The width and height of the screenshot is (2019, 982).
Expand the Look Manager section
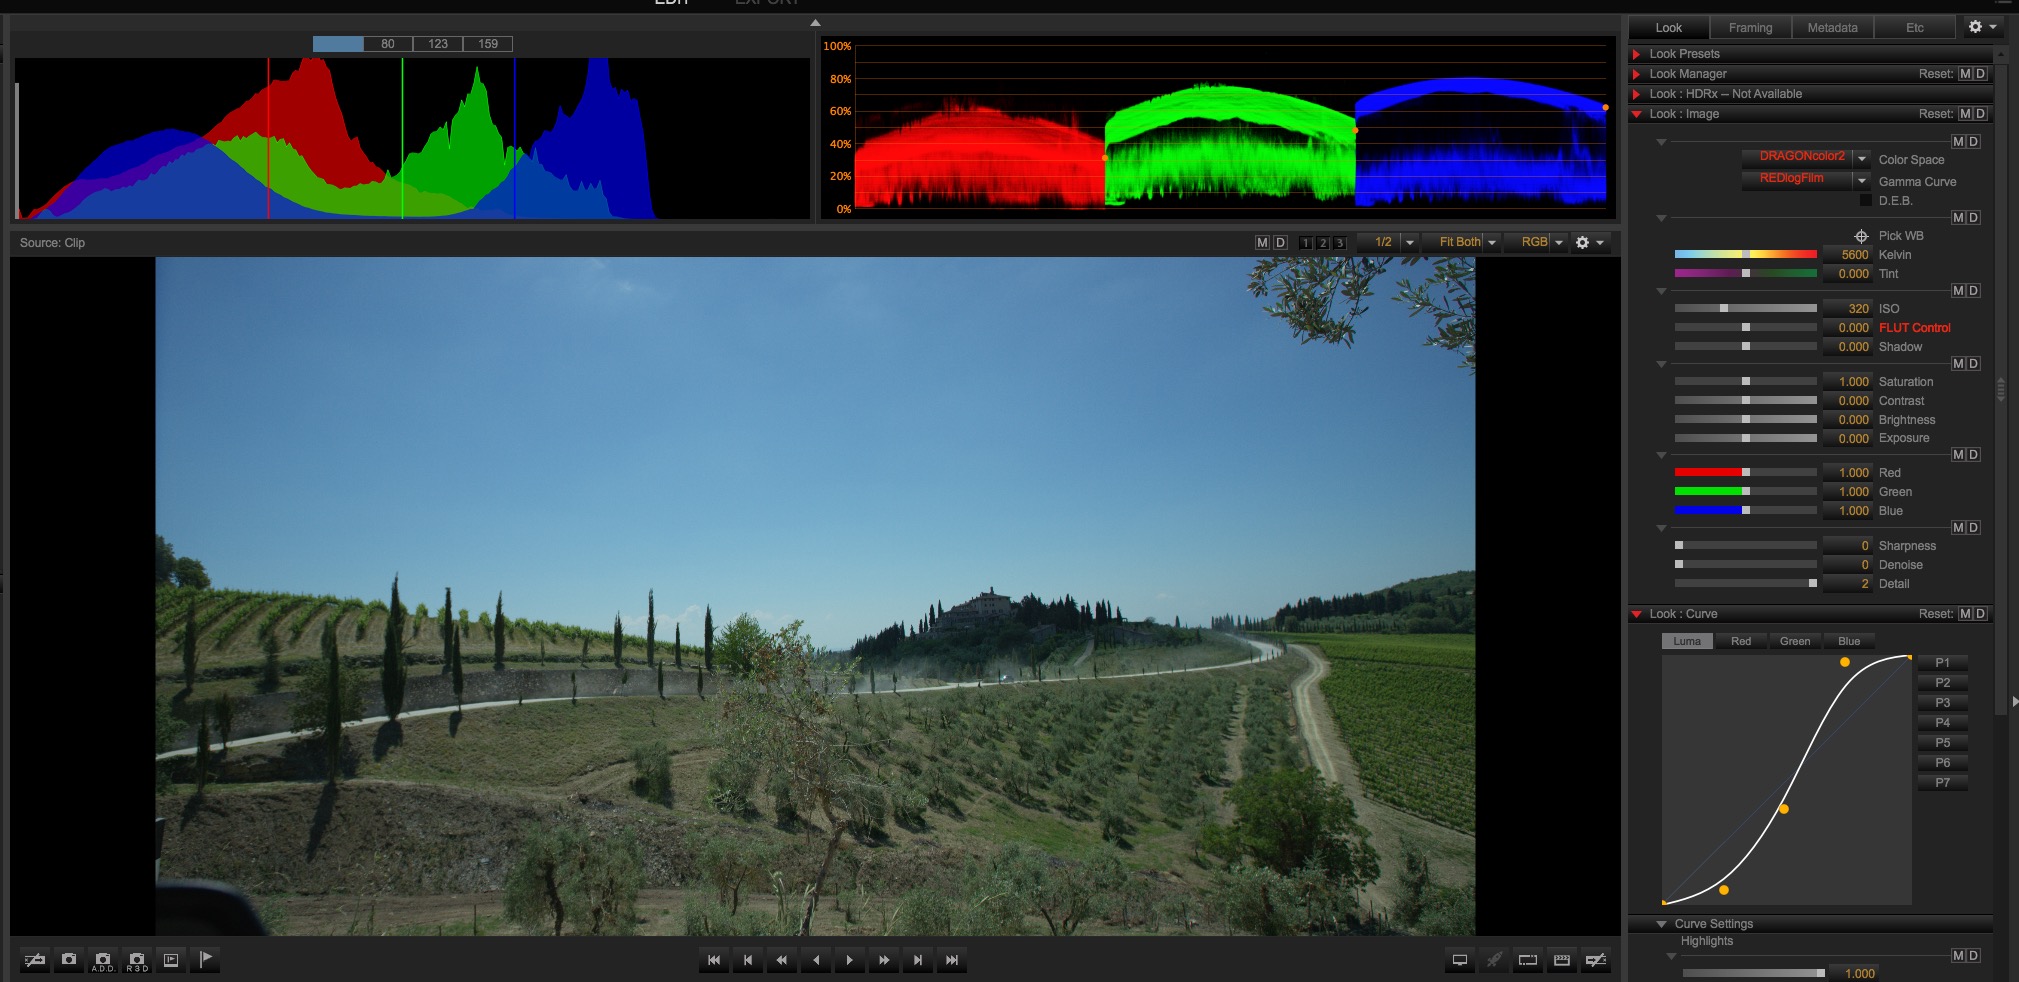1637,74
